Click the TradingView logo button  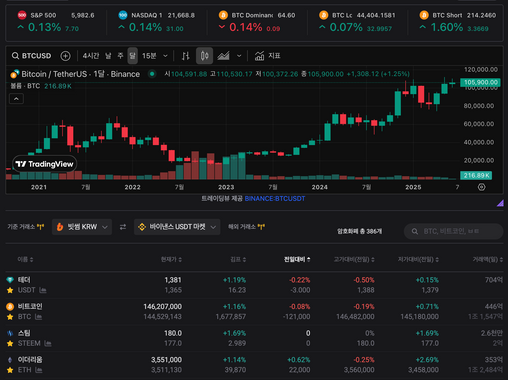(44, 164)
